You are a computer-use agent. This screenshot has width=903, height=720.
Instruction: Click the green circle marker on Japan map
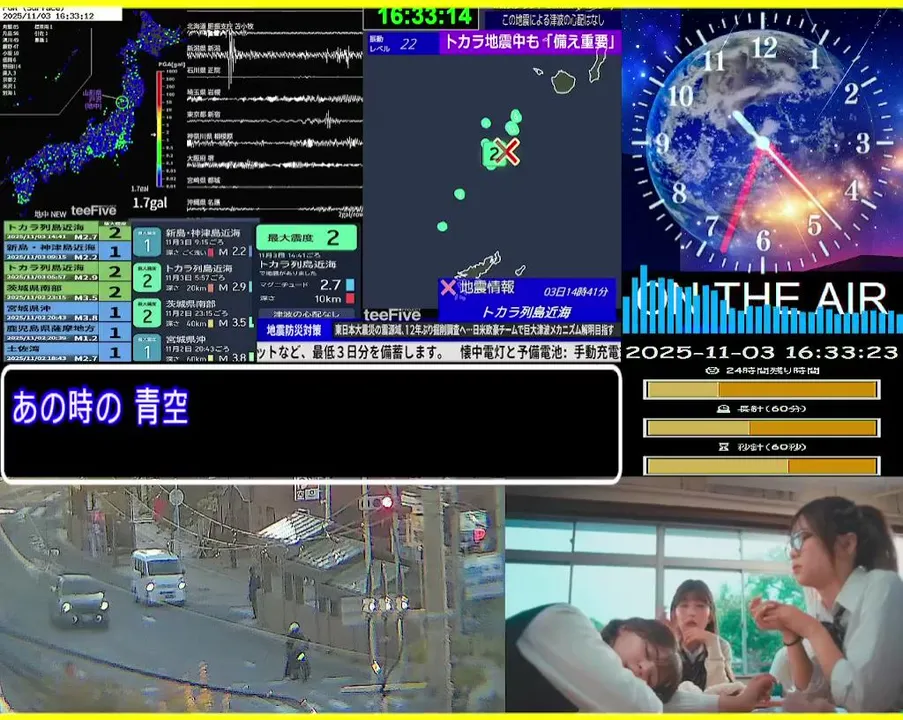pyautogui.click(x=122, y=103)
